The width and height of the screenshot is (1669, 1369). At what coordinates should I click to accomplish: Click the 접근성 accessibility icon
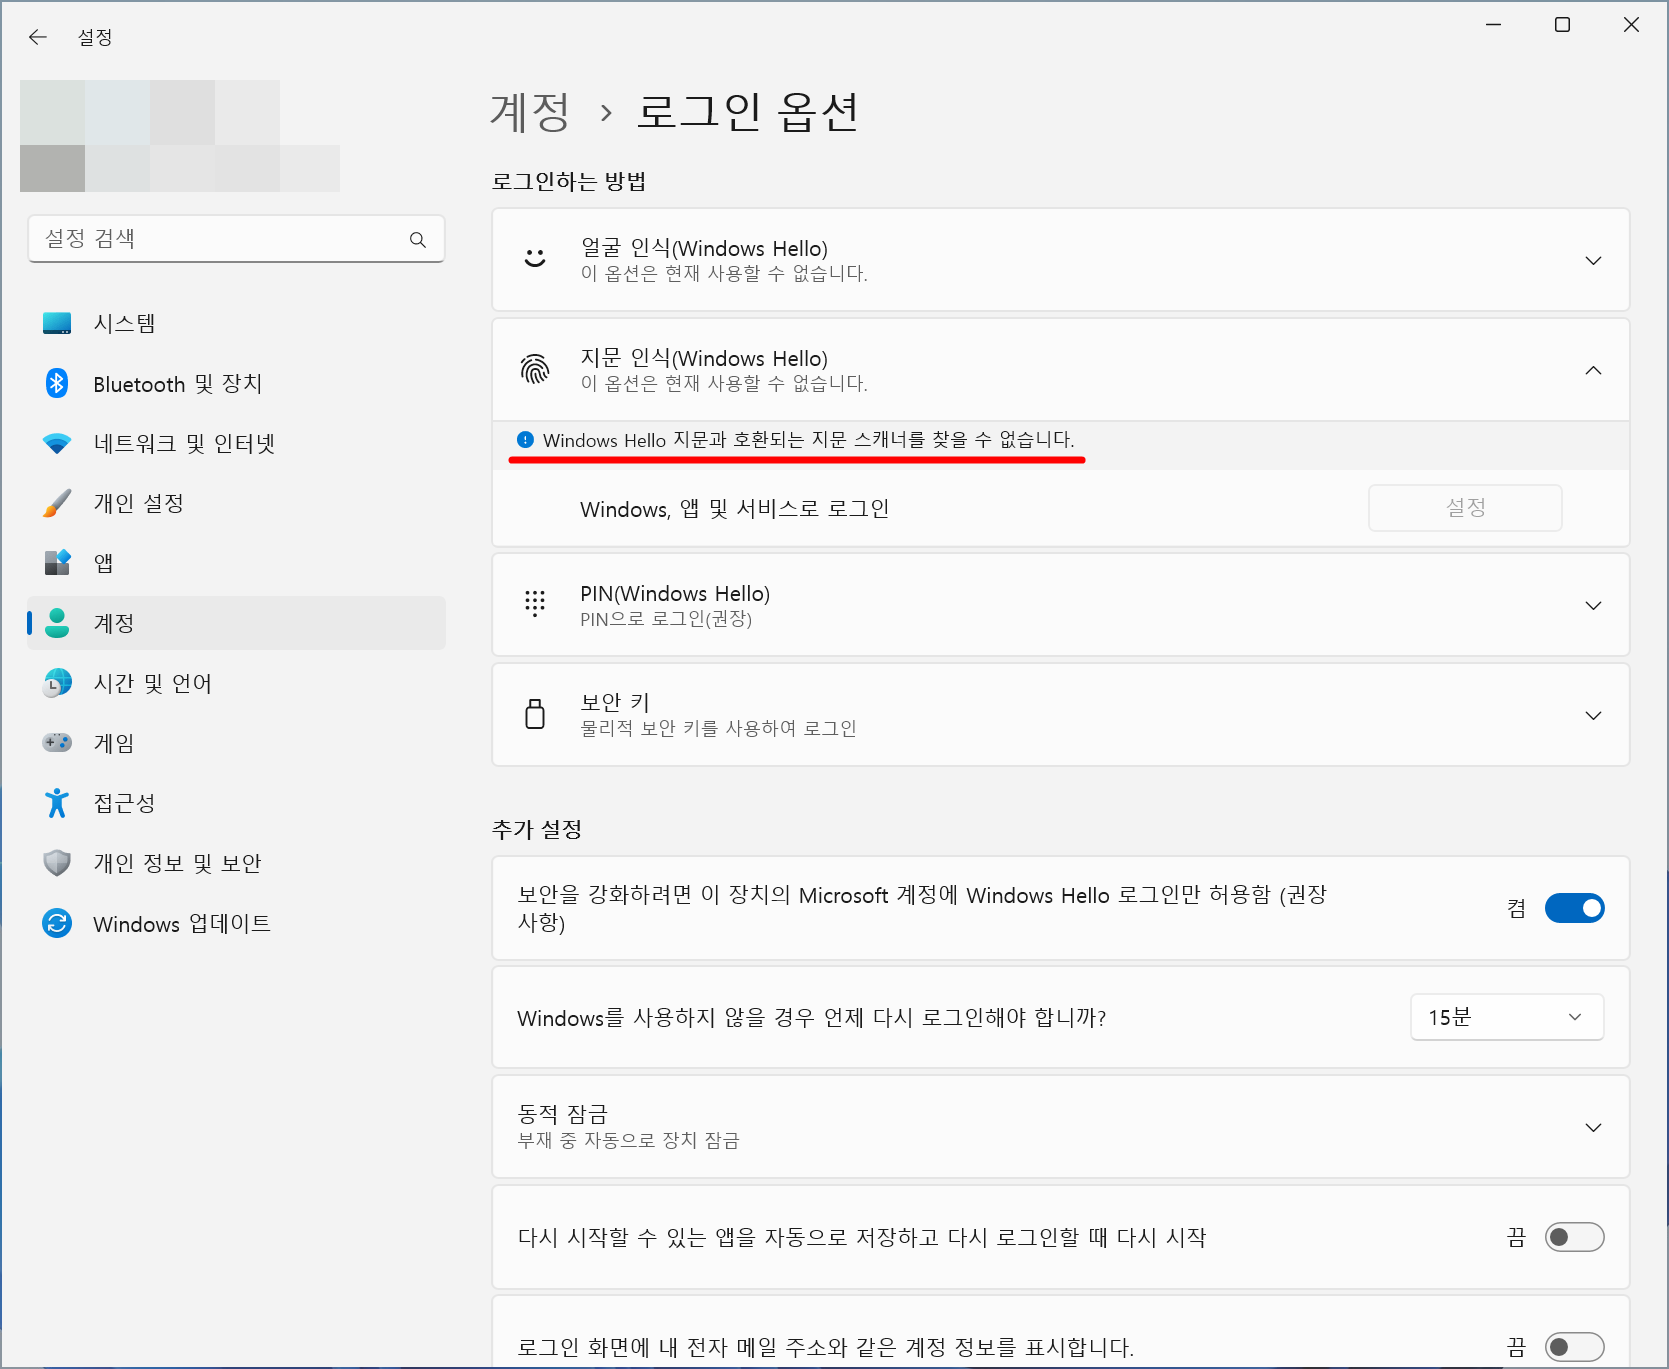coord(57,803)
